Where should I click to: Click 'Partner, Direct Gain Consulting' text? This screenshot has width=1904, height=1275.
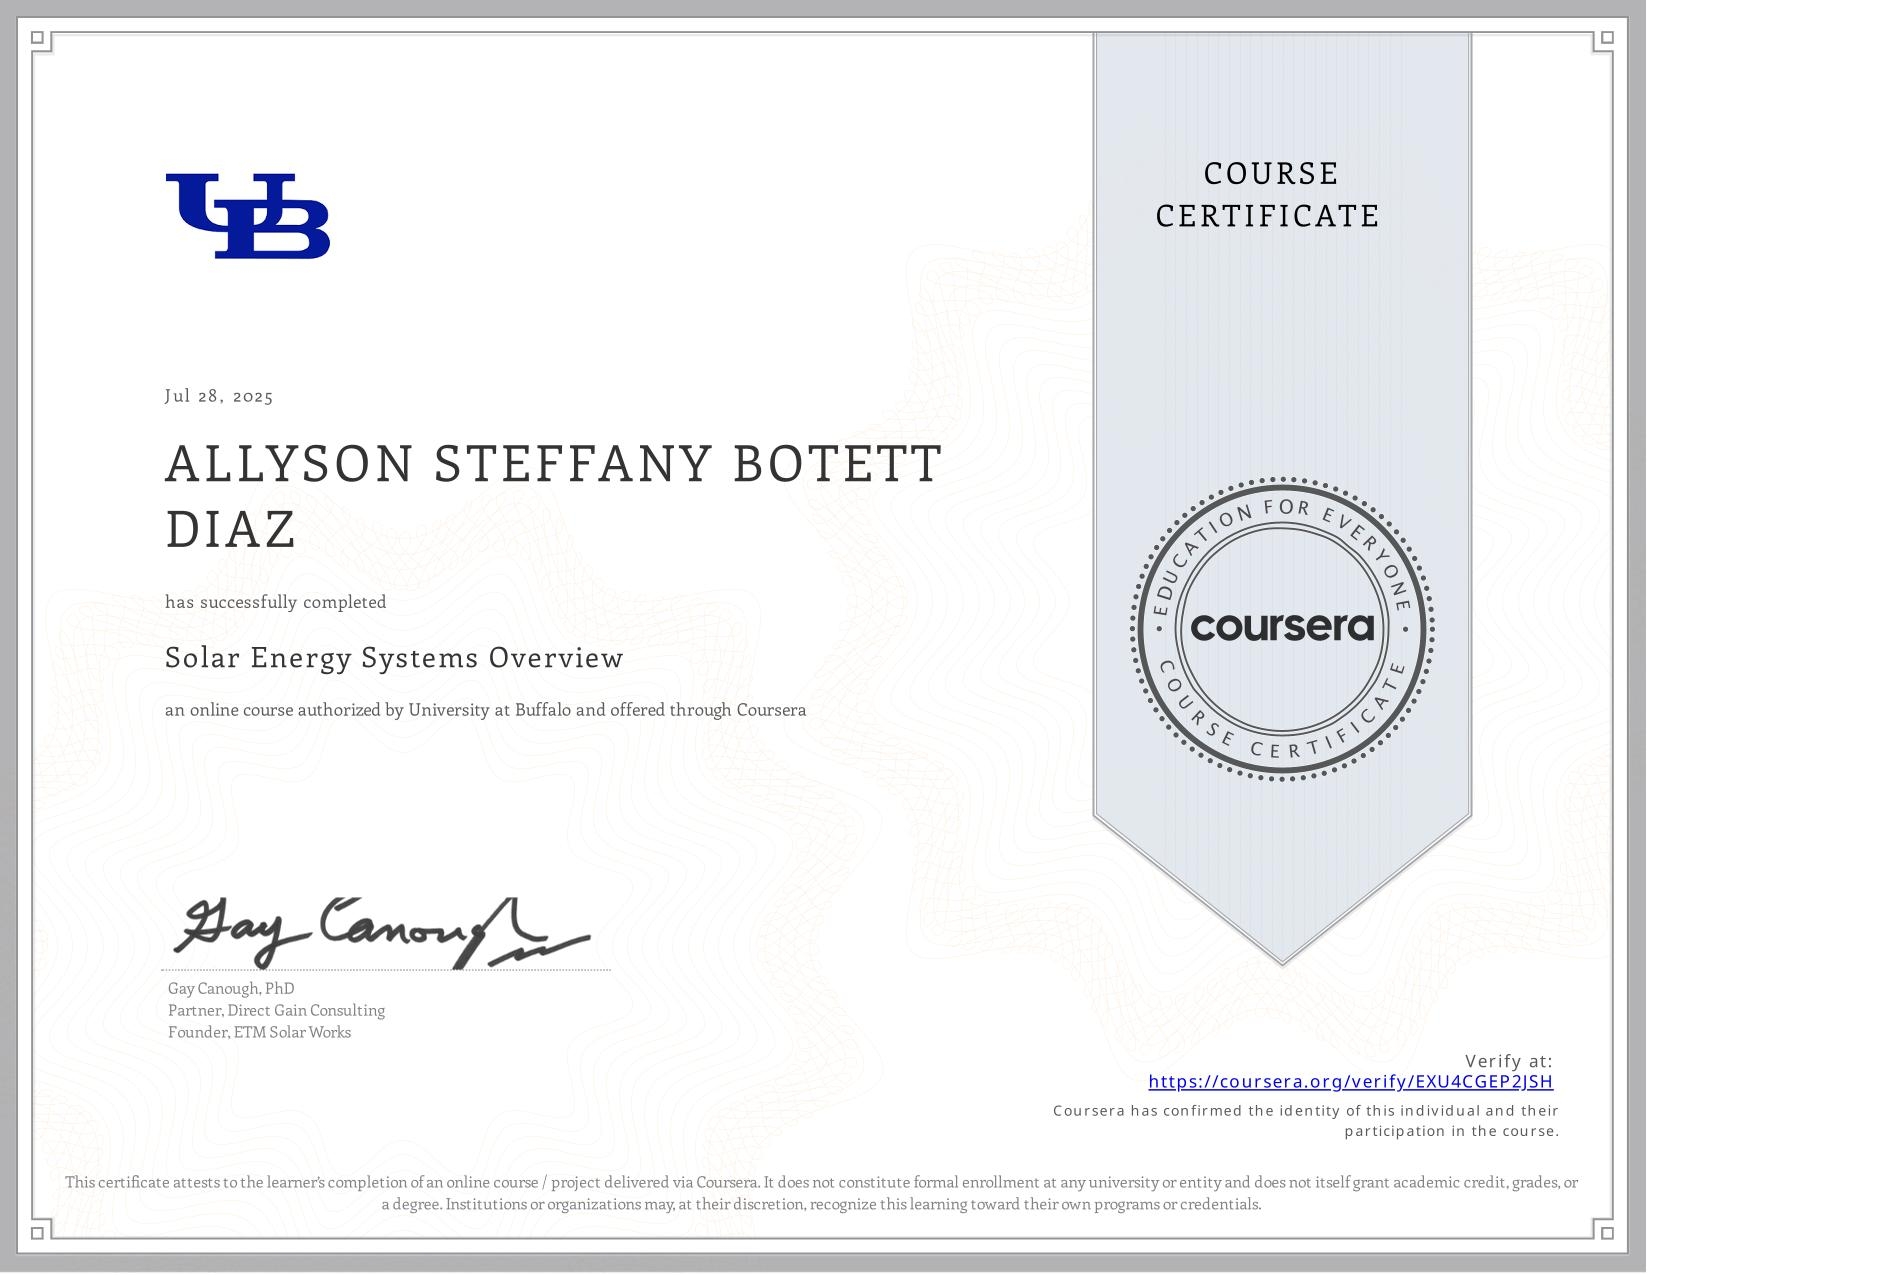276,1011
